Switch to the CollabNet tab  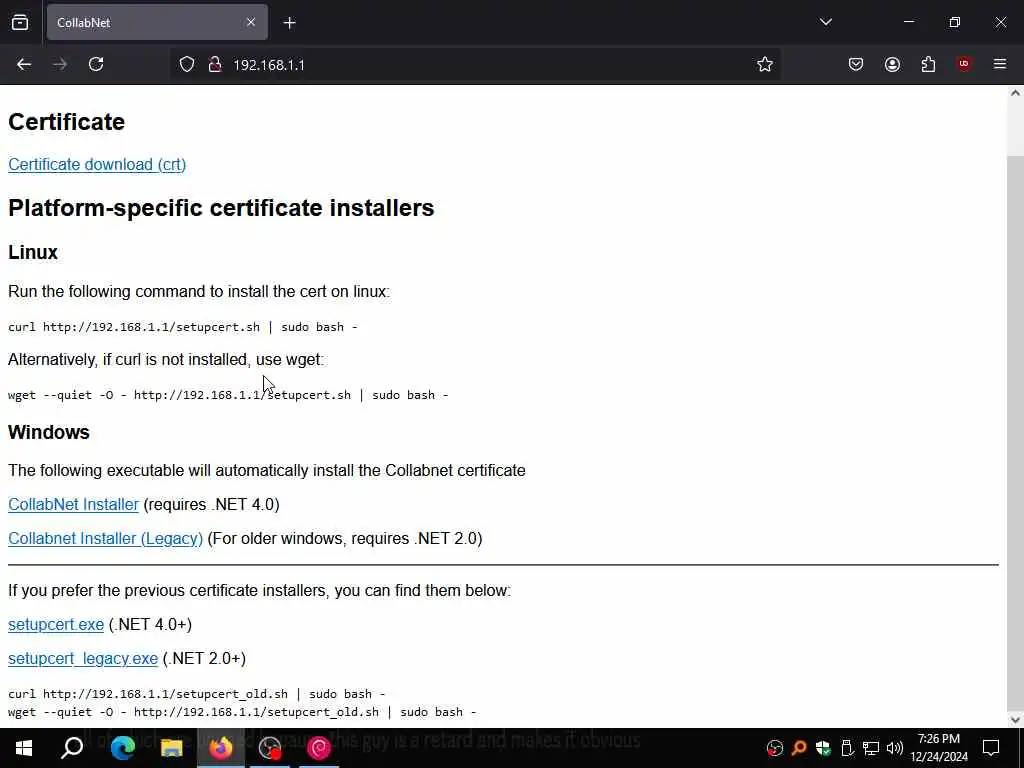(157, 22)
